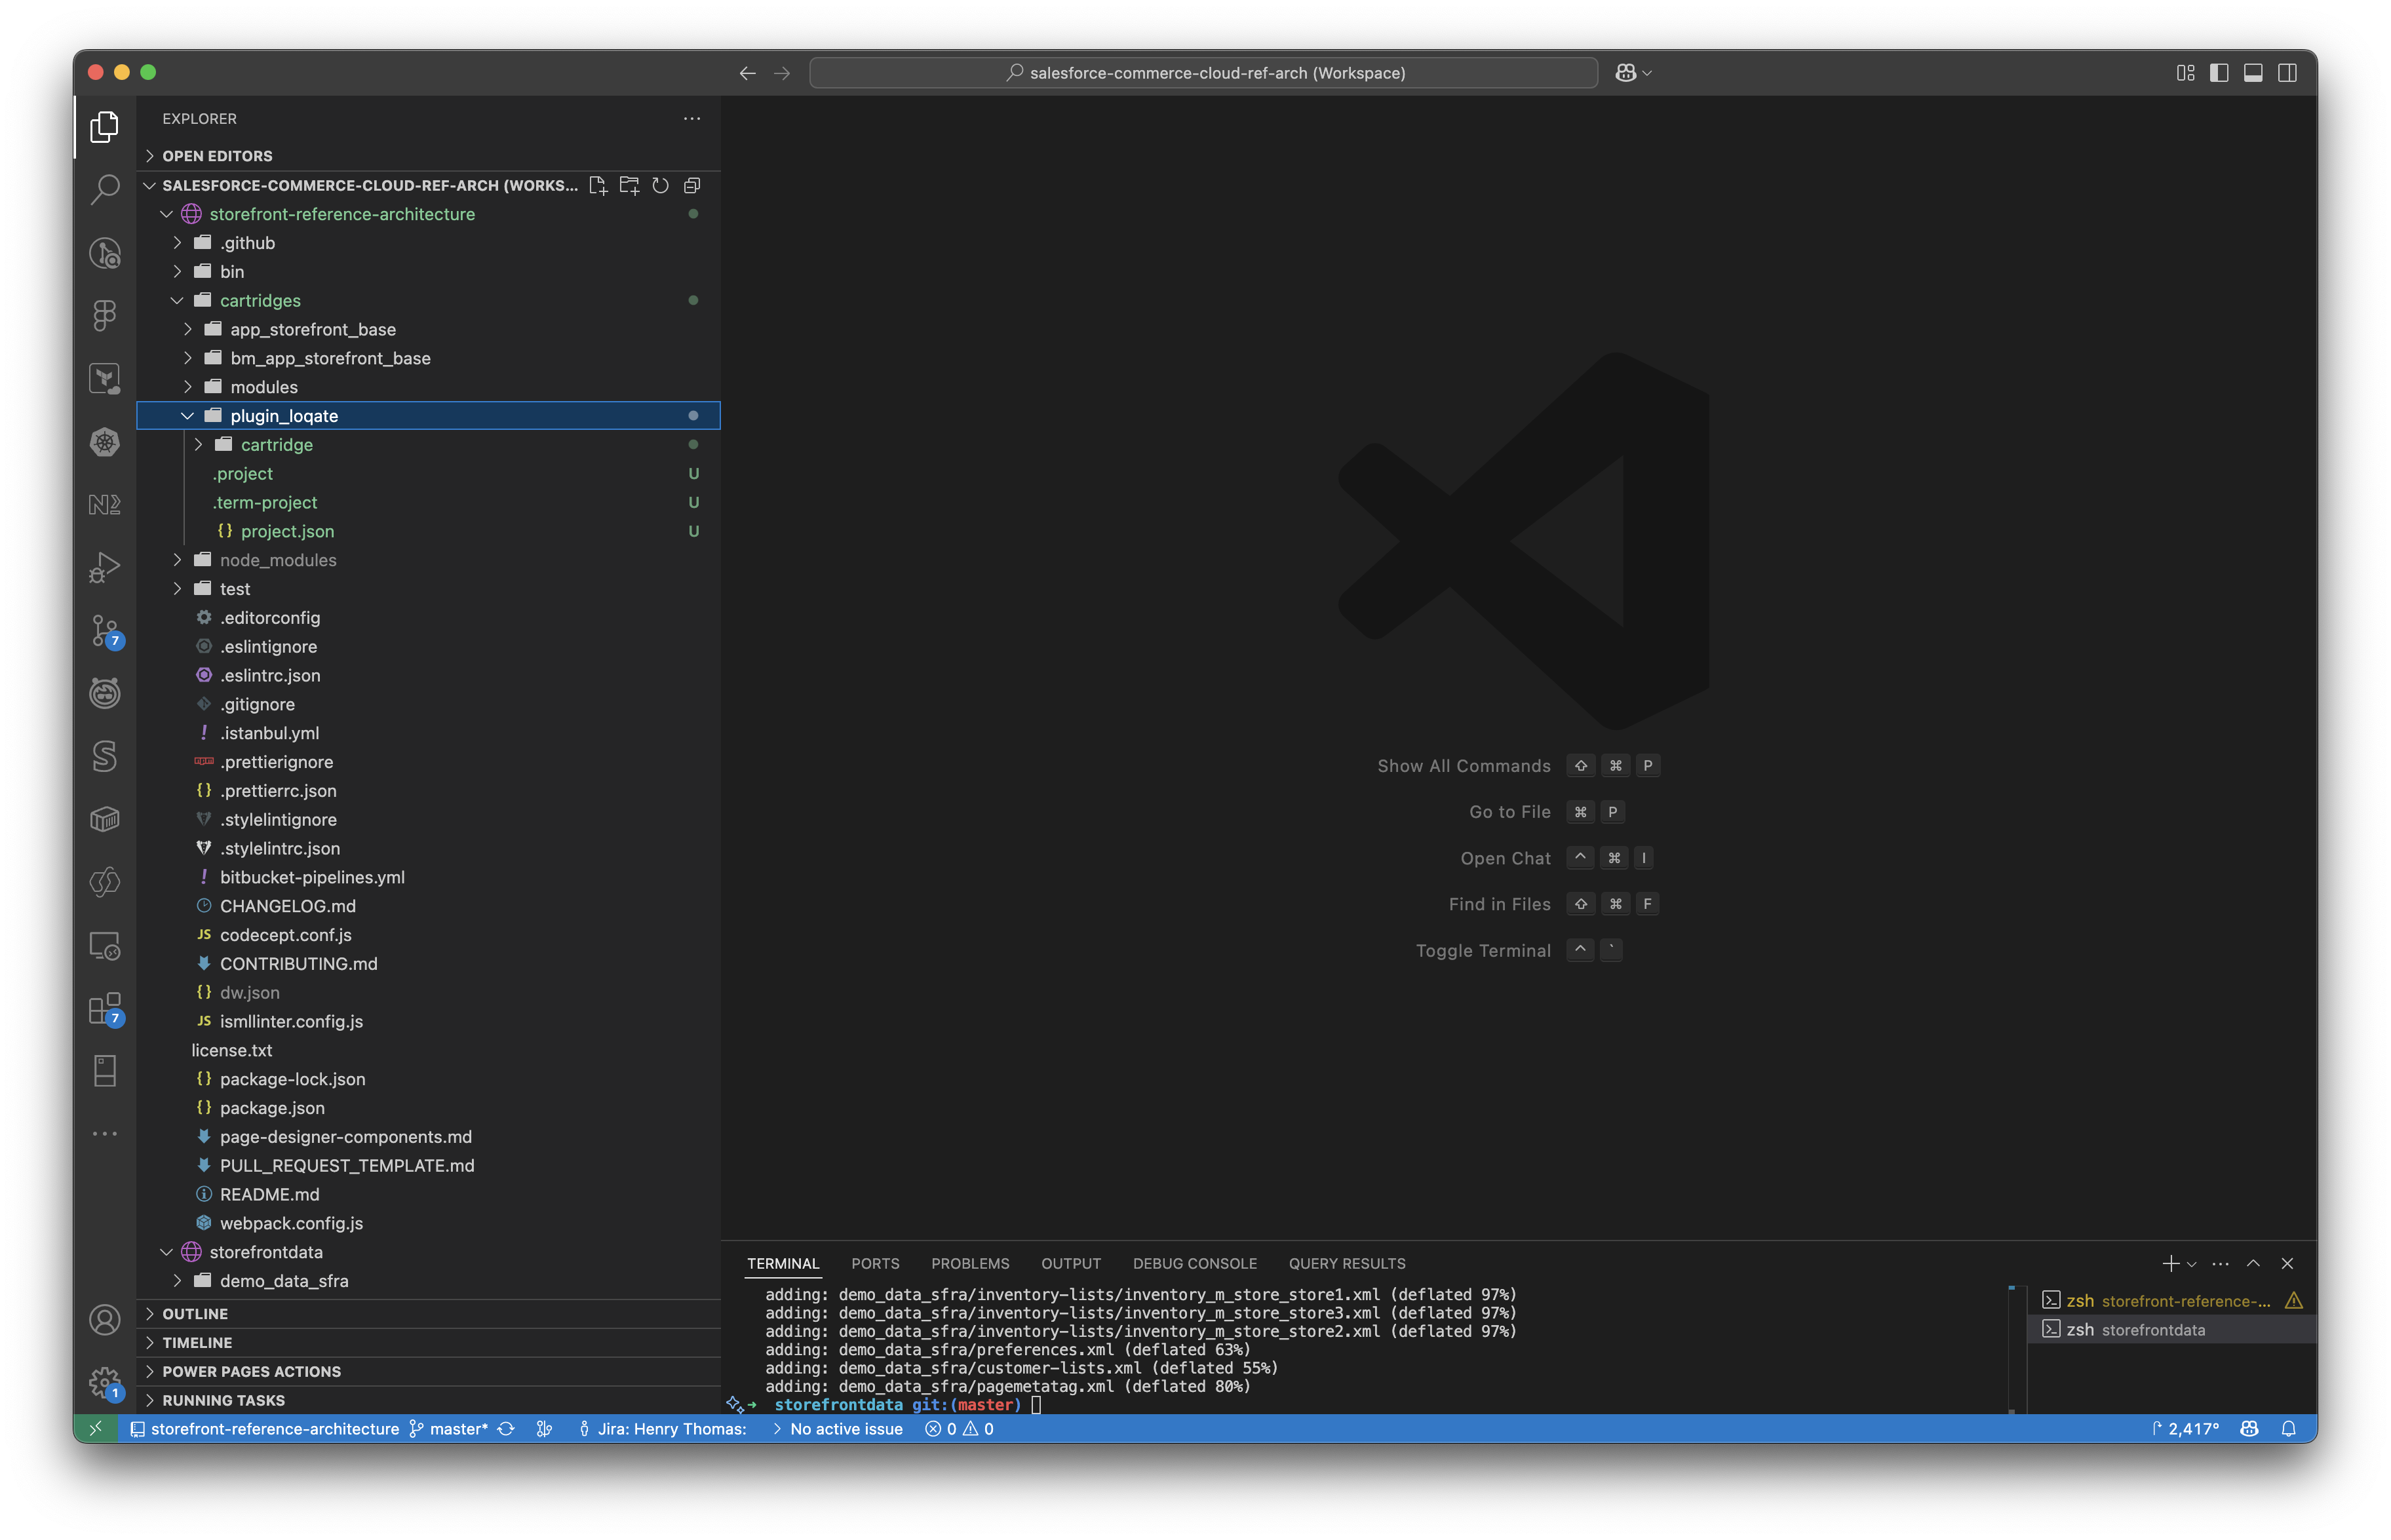Create a new terminal with plus icon
Viewport: 2391px width, 1540px height.
coord(2169,1264)
